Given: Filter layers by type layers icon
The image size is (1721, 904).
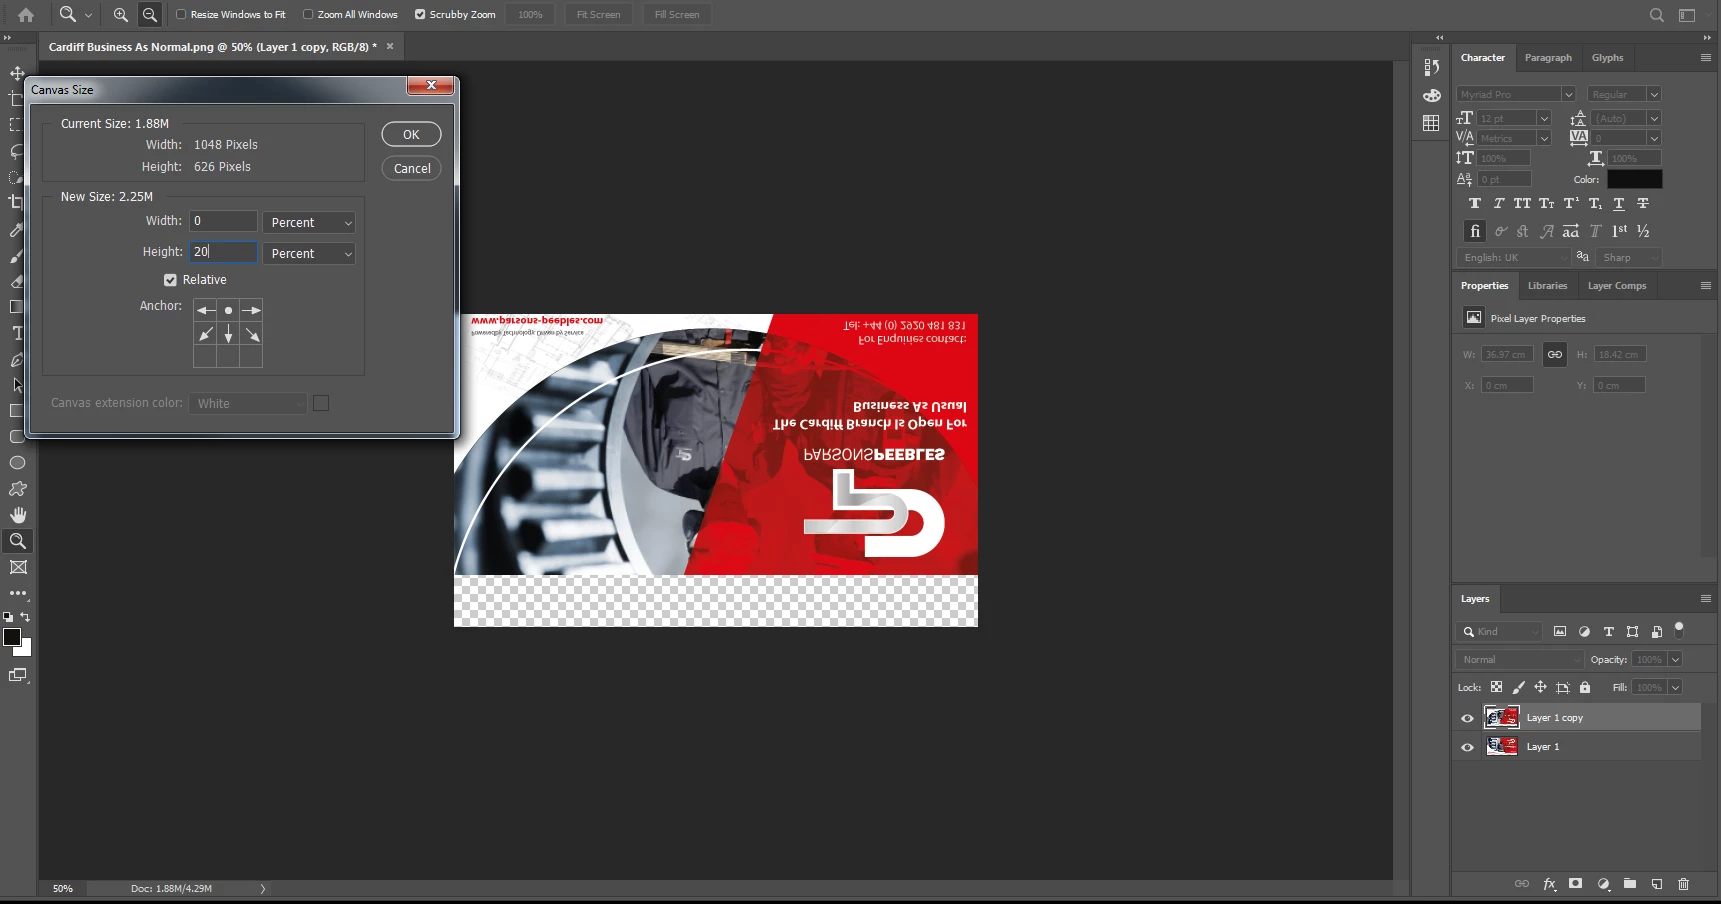Looking at the screenshot, I should [1608, 631].
